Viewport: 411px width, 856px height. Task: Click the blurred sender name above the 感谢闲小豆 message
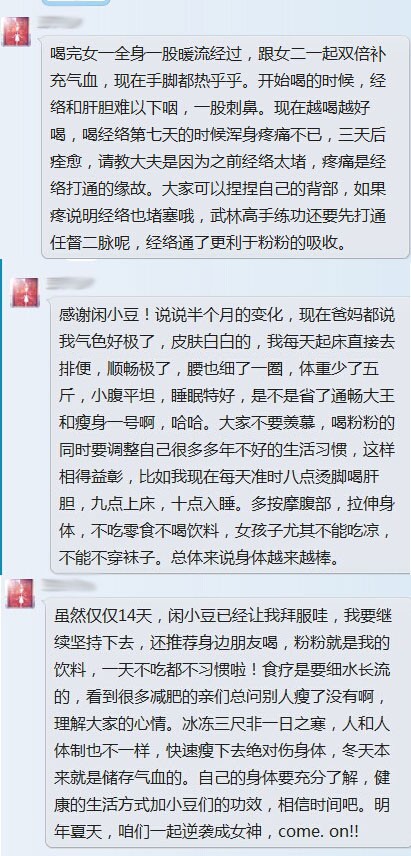[x=70, y=283]
